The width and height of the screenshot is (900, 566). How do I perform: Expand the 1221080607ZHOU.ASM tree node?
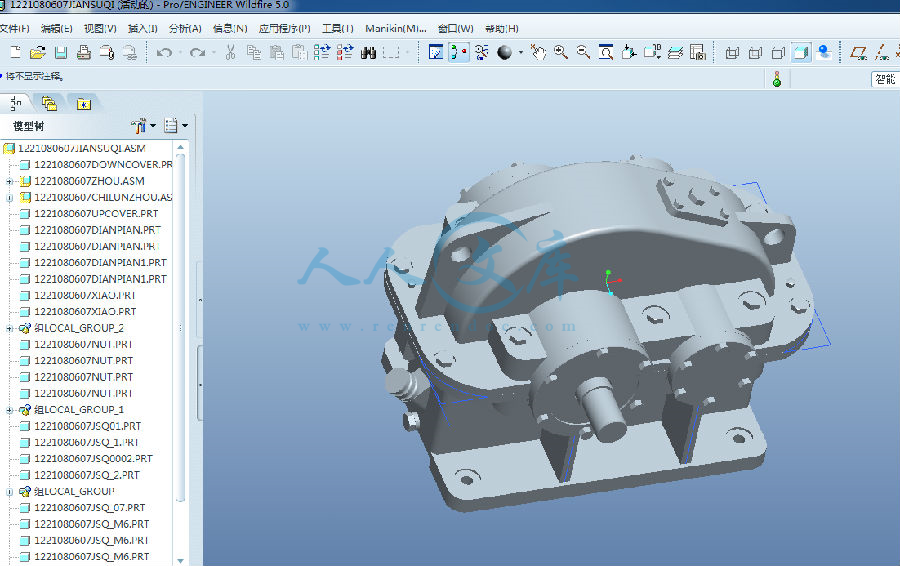coord(9,181)
